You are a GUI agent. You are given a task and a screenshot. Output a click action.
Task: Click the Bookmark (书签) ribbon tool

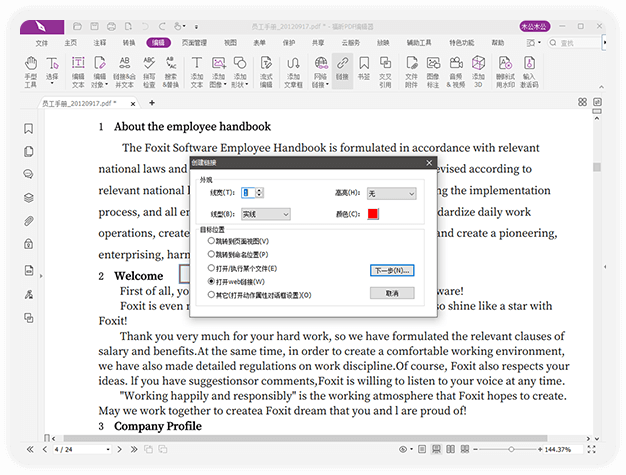364,69
